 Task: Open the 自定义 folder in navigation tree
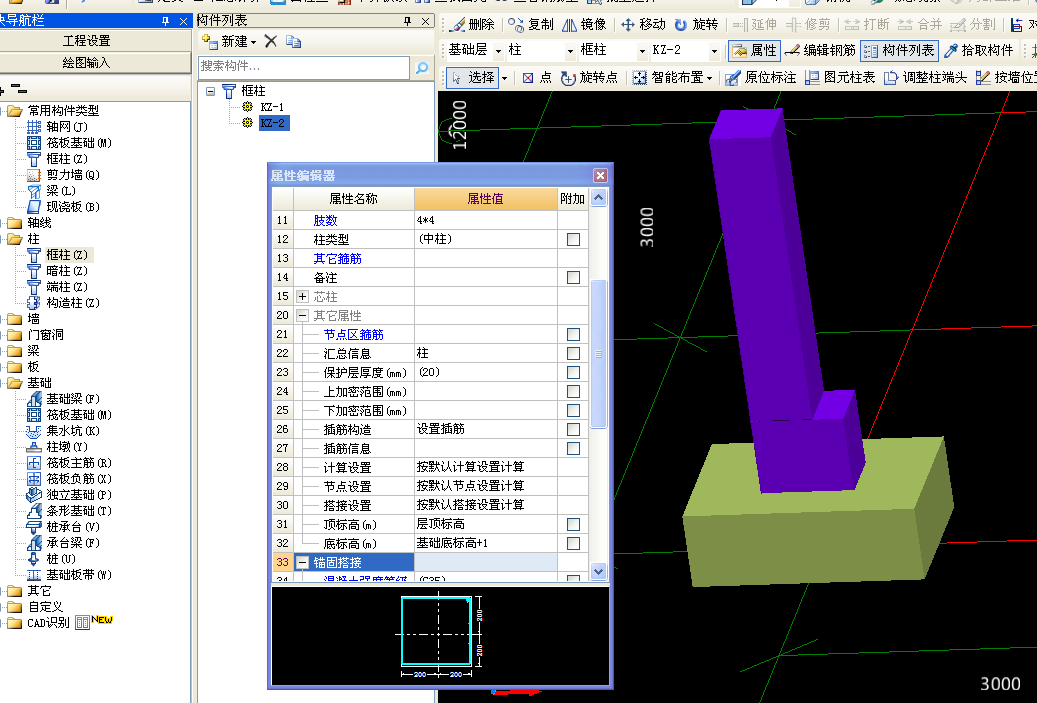[36, 606]
